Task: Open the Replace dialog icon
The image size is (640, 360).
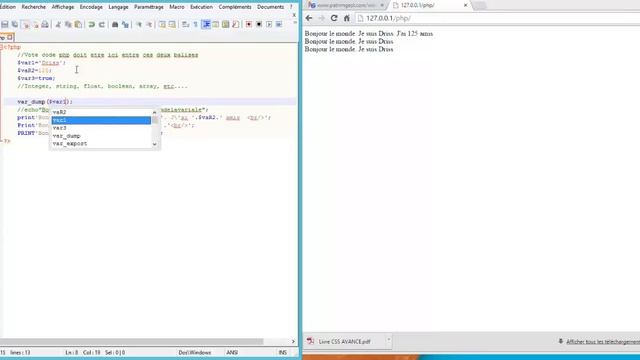Action: pos(125,24)
